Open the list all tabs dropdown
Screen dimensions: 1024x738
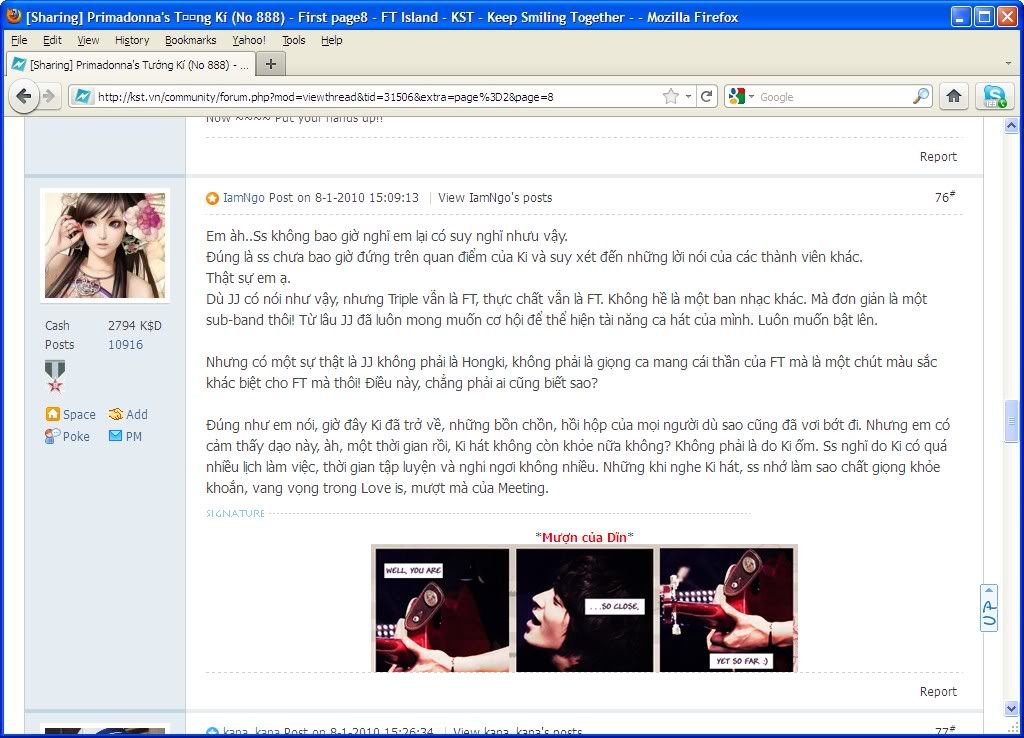(1008, 64)
